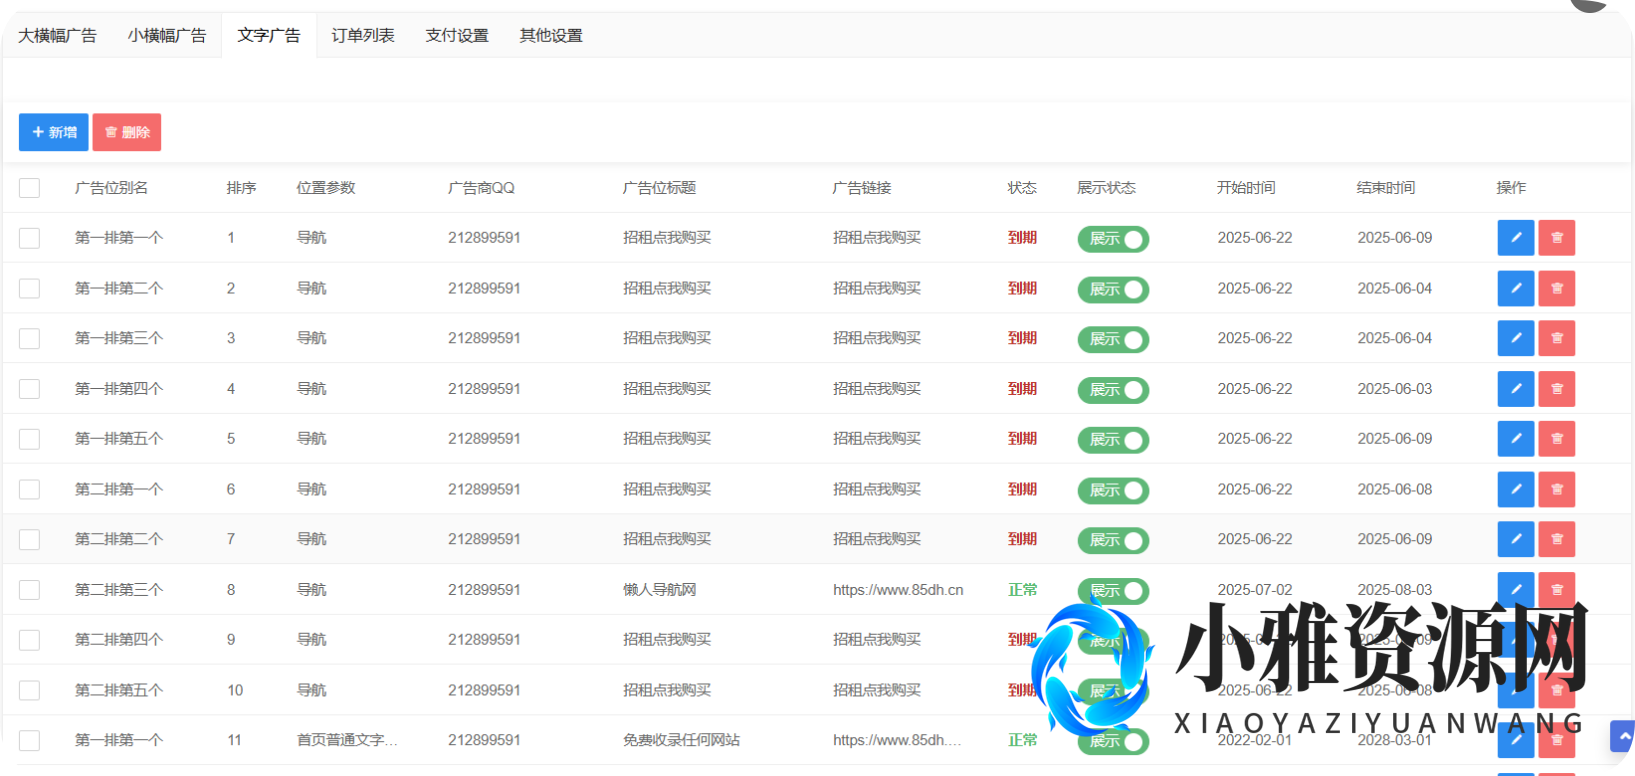The width and height of the screenshot is (1635, 776).
Task: Select all rows with header checkbox
Action: click(30, 188)
